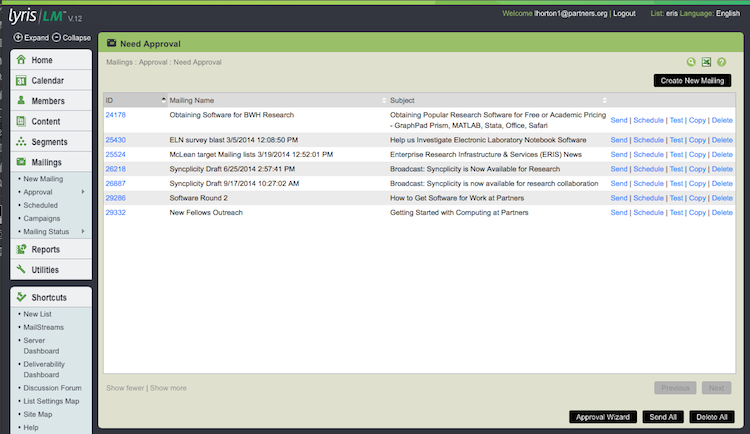Click the English language link
Screen dimensions: 750x434
728,13
